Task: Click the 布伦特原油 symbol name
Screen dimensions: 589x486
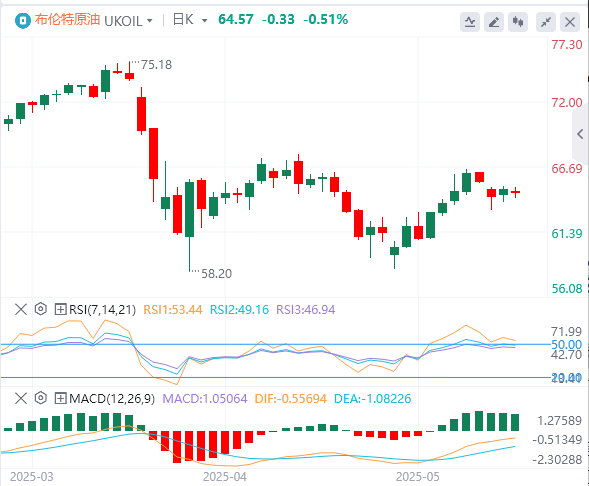Action: 67,20
